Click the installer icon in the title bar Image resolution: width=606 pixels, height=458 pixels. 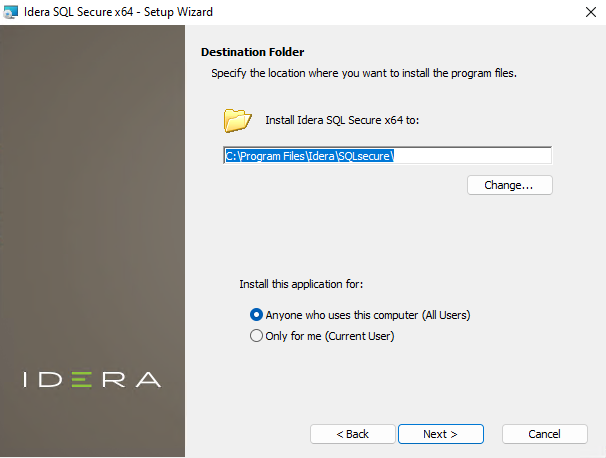click(x=11, y=11)
